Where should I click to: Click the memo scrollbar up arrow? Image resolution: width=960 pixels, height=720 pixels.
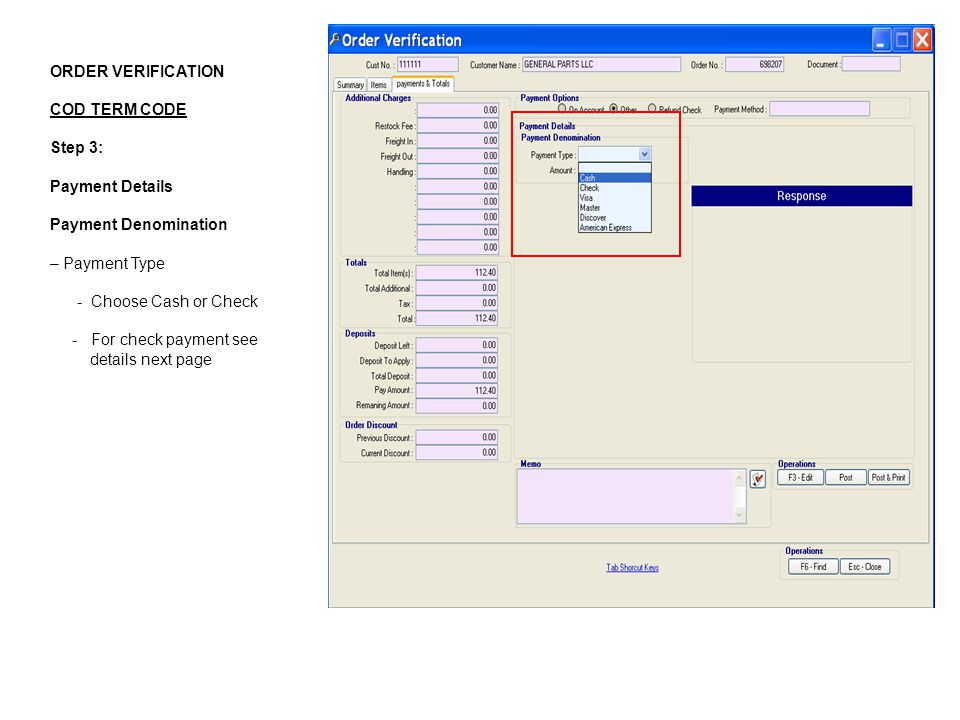739,478
